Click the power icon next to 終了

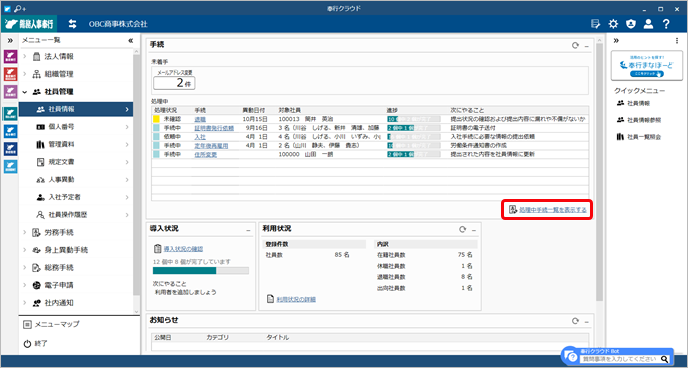point(27,344)
